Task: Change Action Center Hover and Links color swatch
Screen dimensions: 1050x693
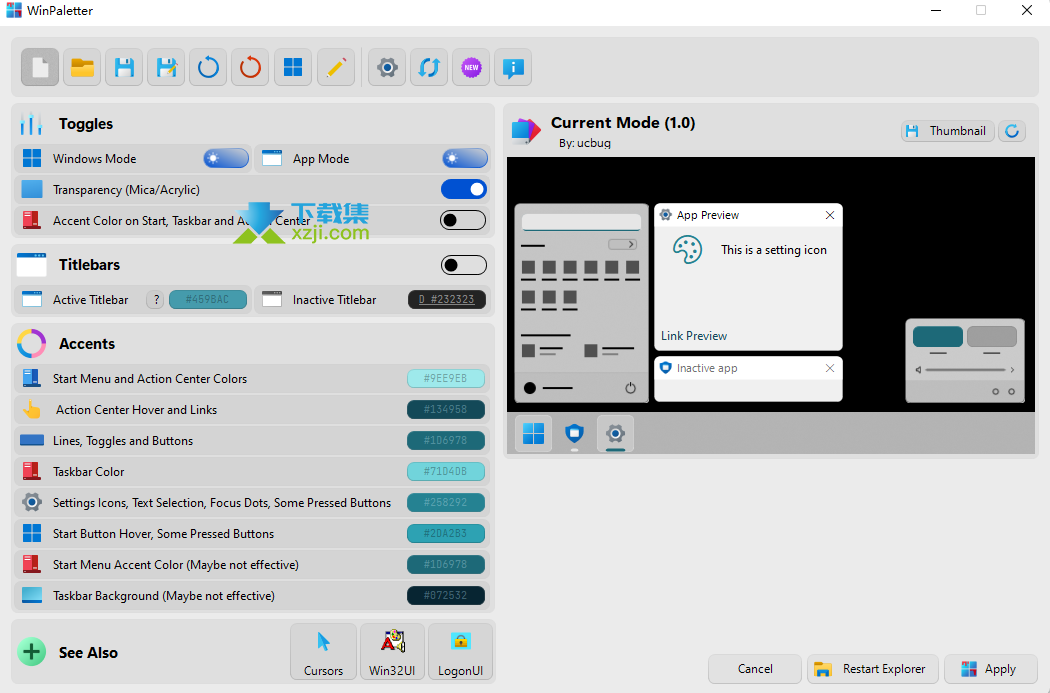Action: point(446,410)
